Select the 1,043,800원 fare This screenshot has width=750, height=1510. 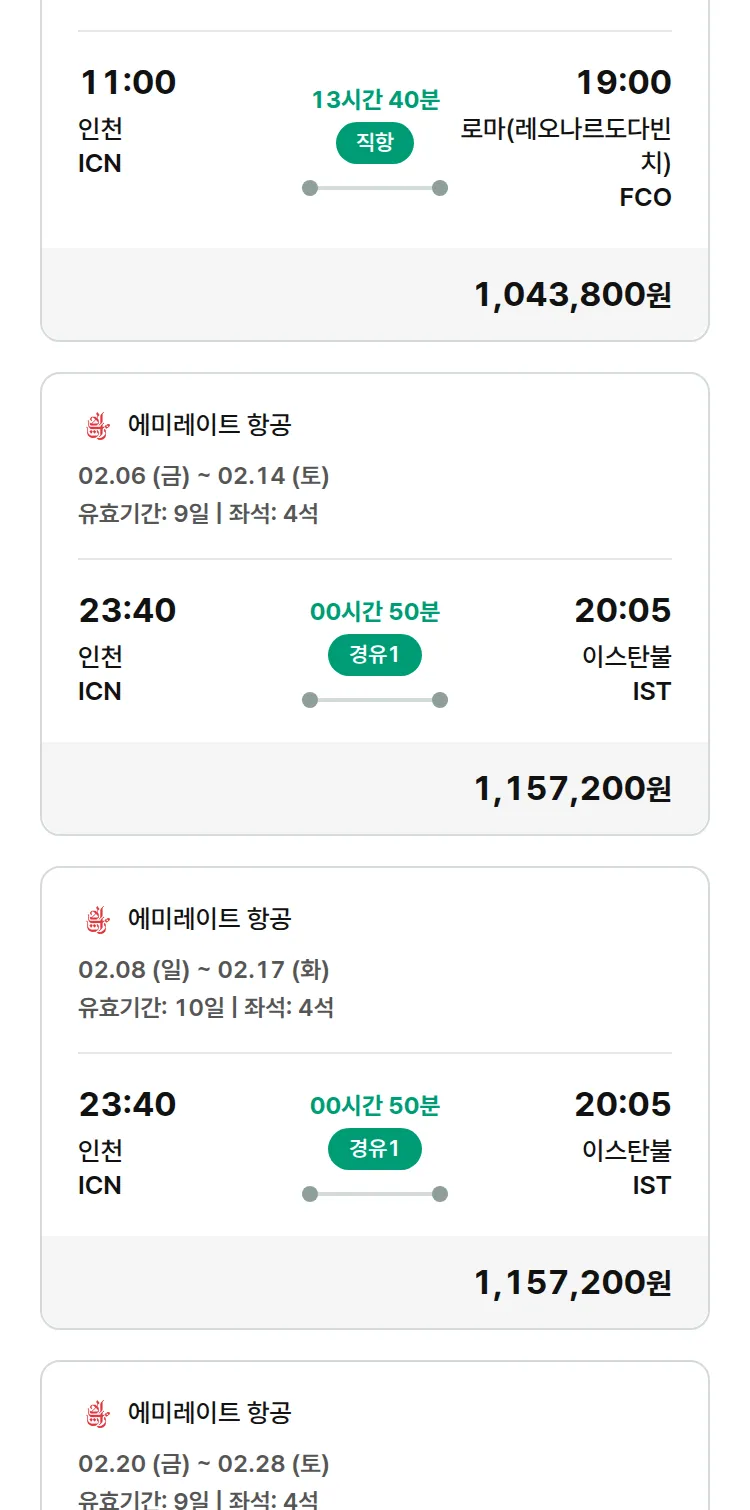[x=572, y=295]
